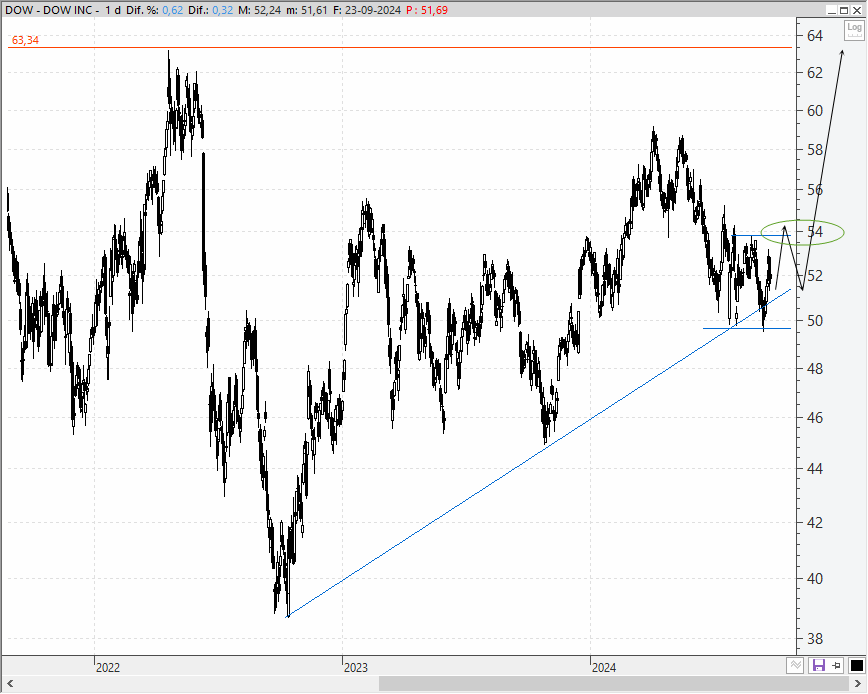Image resolution: width=868 pixels, height=694 pixels.
Task: Click the 40 price axis label
Action: click(x=815, y=578)
